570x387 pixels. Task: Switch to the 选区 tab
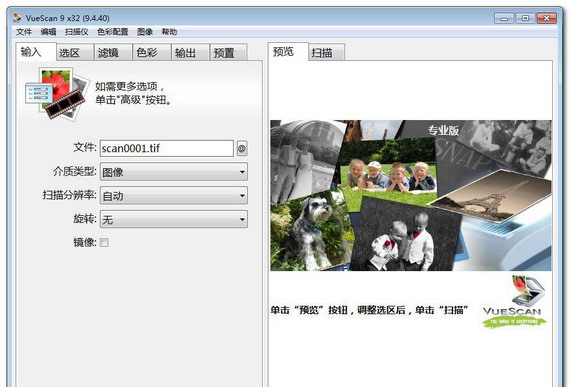(75, 53)
